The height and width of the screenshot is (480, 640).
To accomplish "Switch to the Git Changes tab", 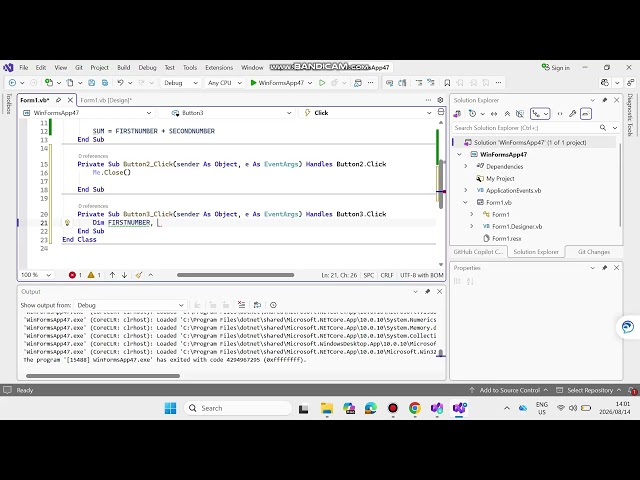I will (x=593, y=252).
